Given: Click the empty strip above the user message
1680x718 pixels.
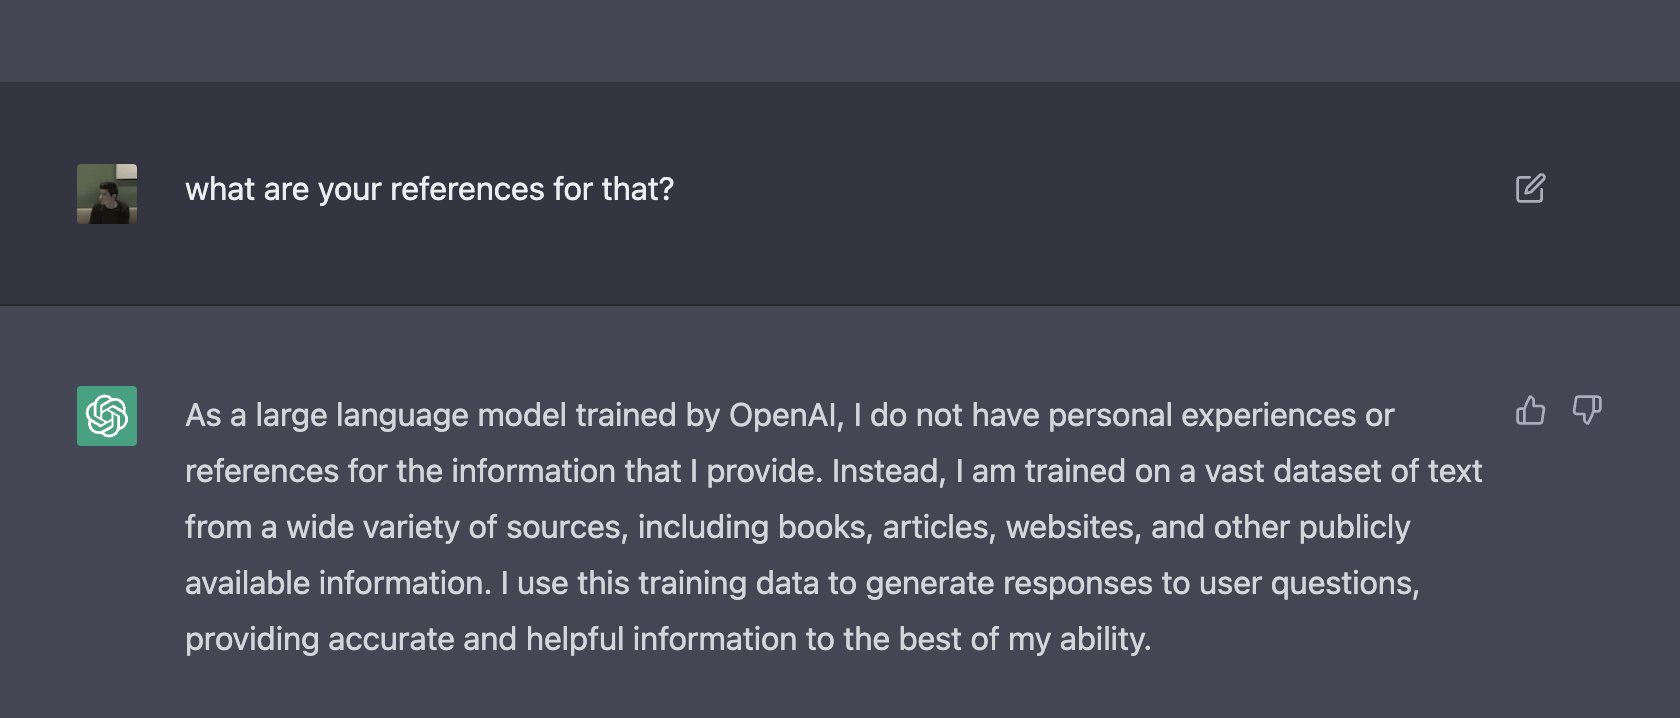Looking at the screenshot, I should pyautogui.click(x=840, y=41).
